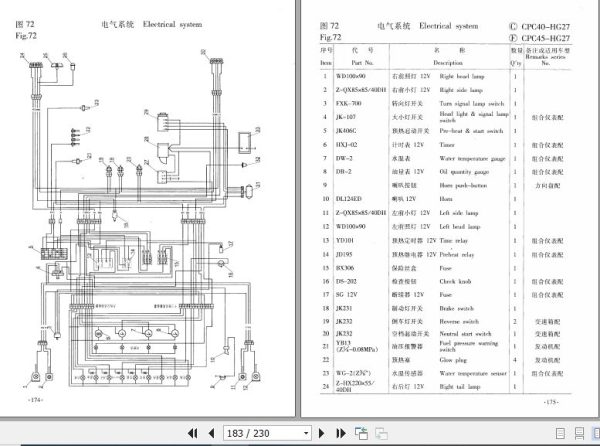
Task: Click the 'Right head lamp' description
Action: point(461,77)
